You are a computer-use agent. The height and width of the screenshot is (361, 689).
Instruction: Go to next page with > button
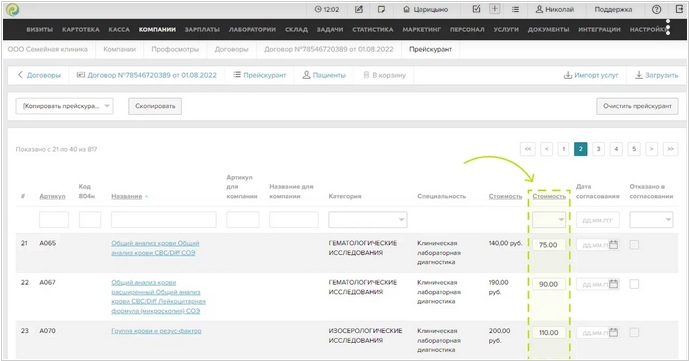point(651,149)
